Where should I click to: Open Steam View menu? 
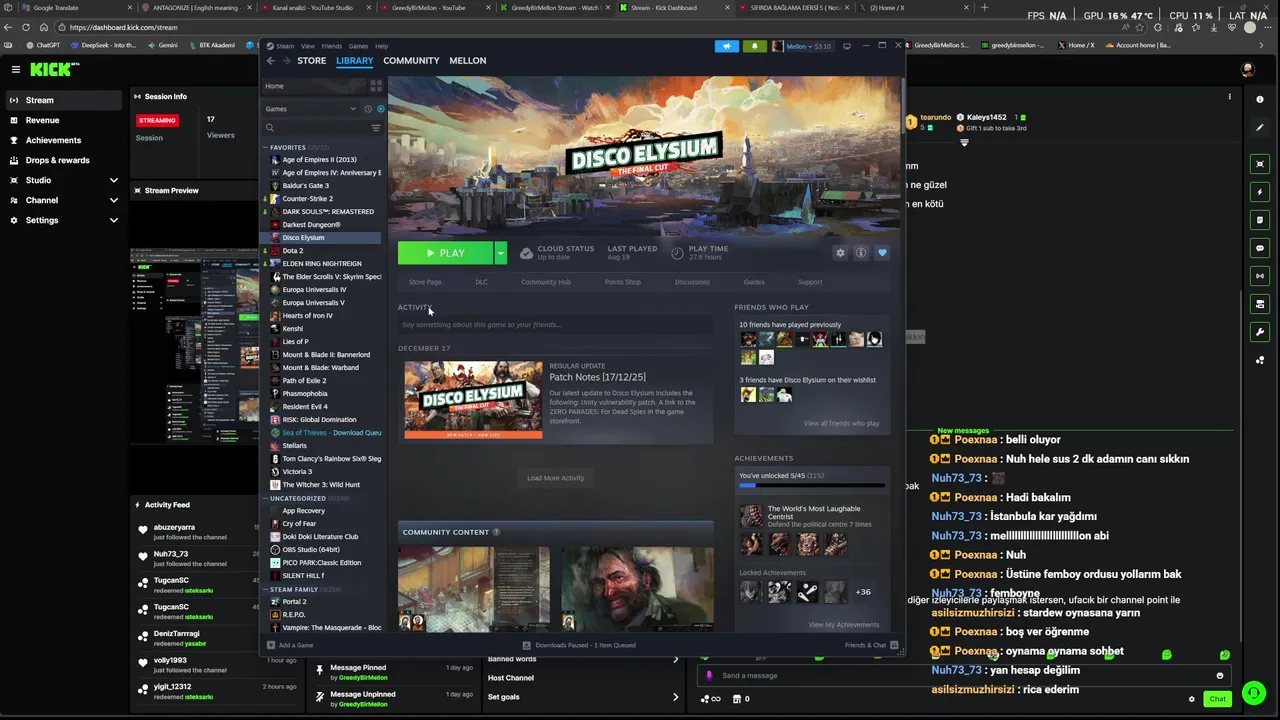308,46
